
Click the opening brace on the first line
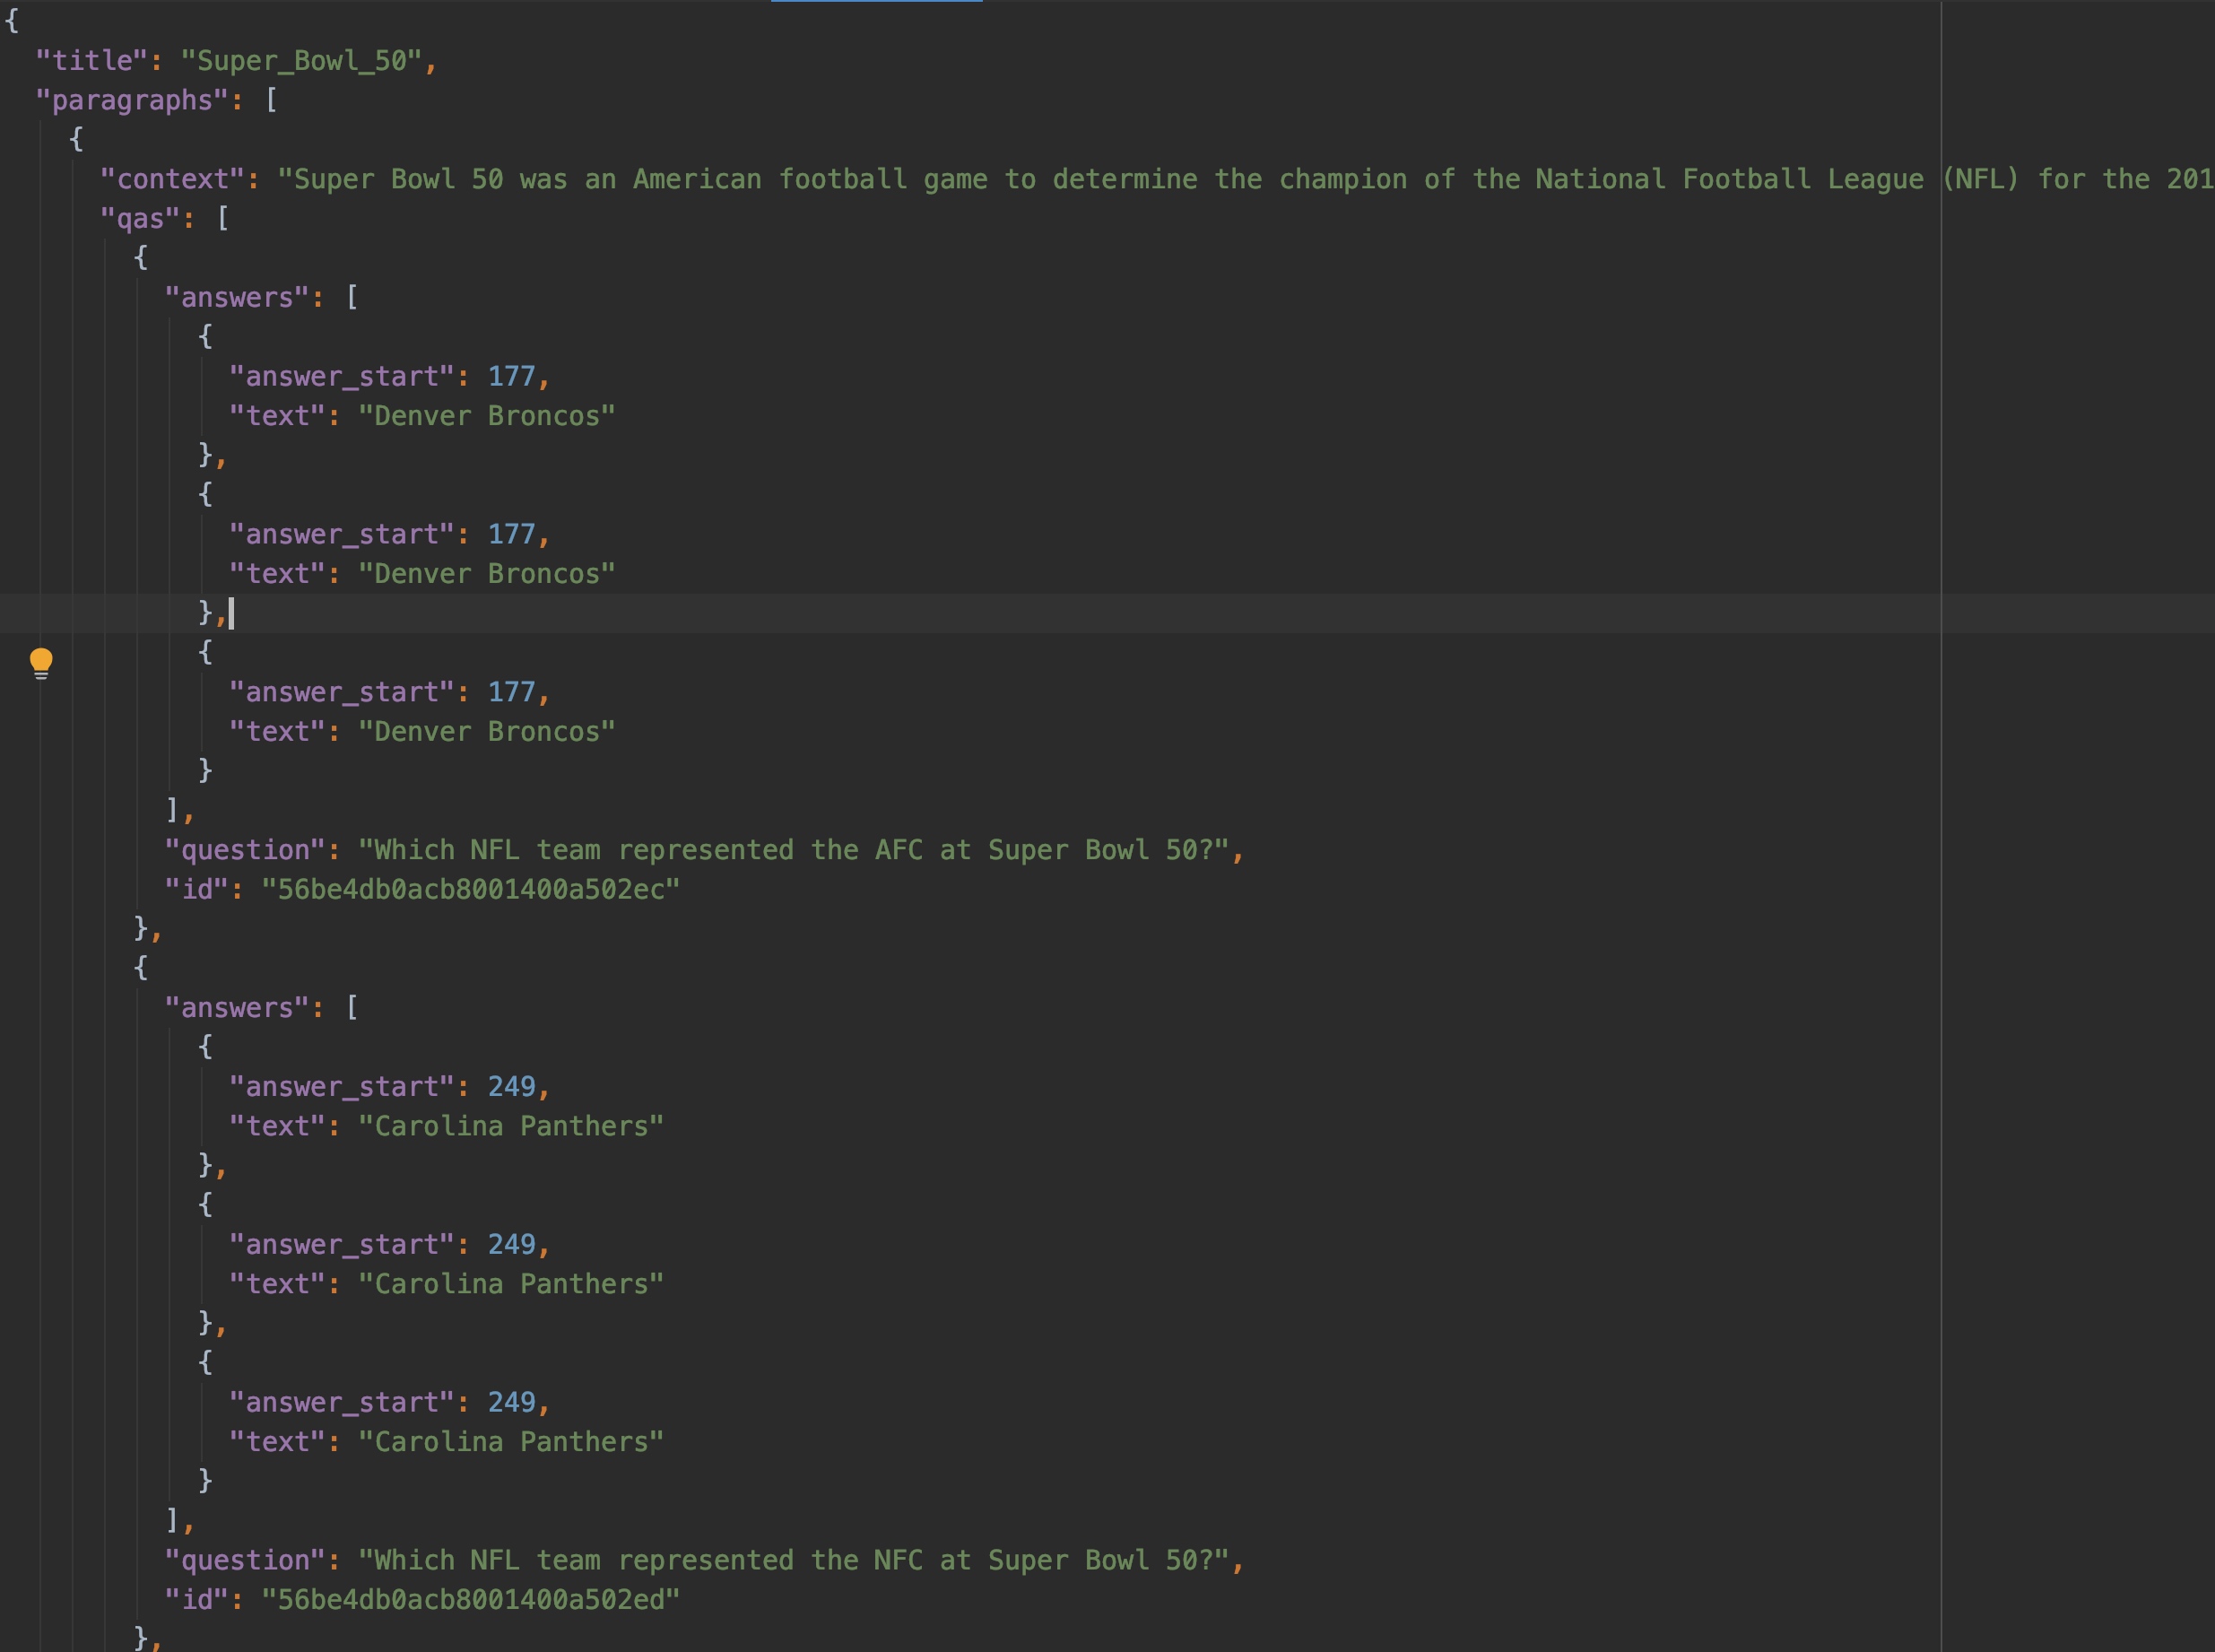point(12,21)
